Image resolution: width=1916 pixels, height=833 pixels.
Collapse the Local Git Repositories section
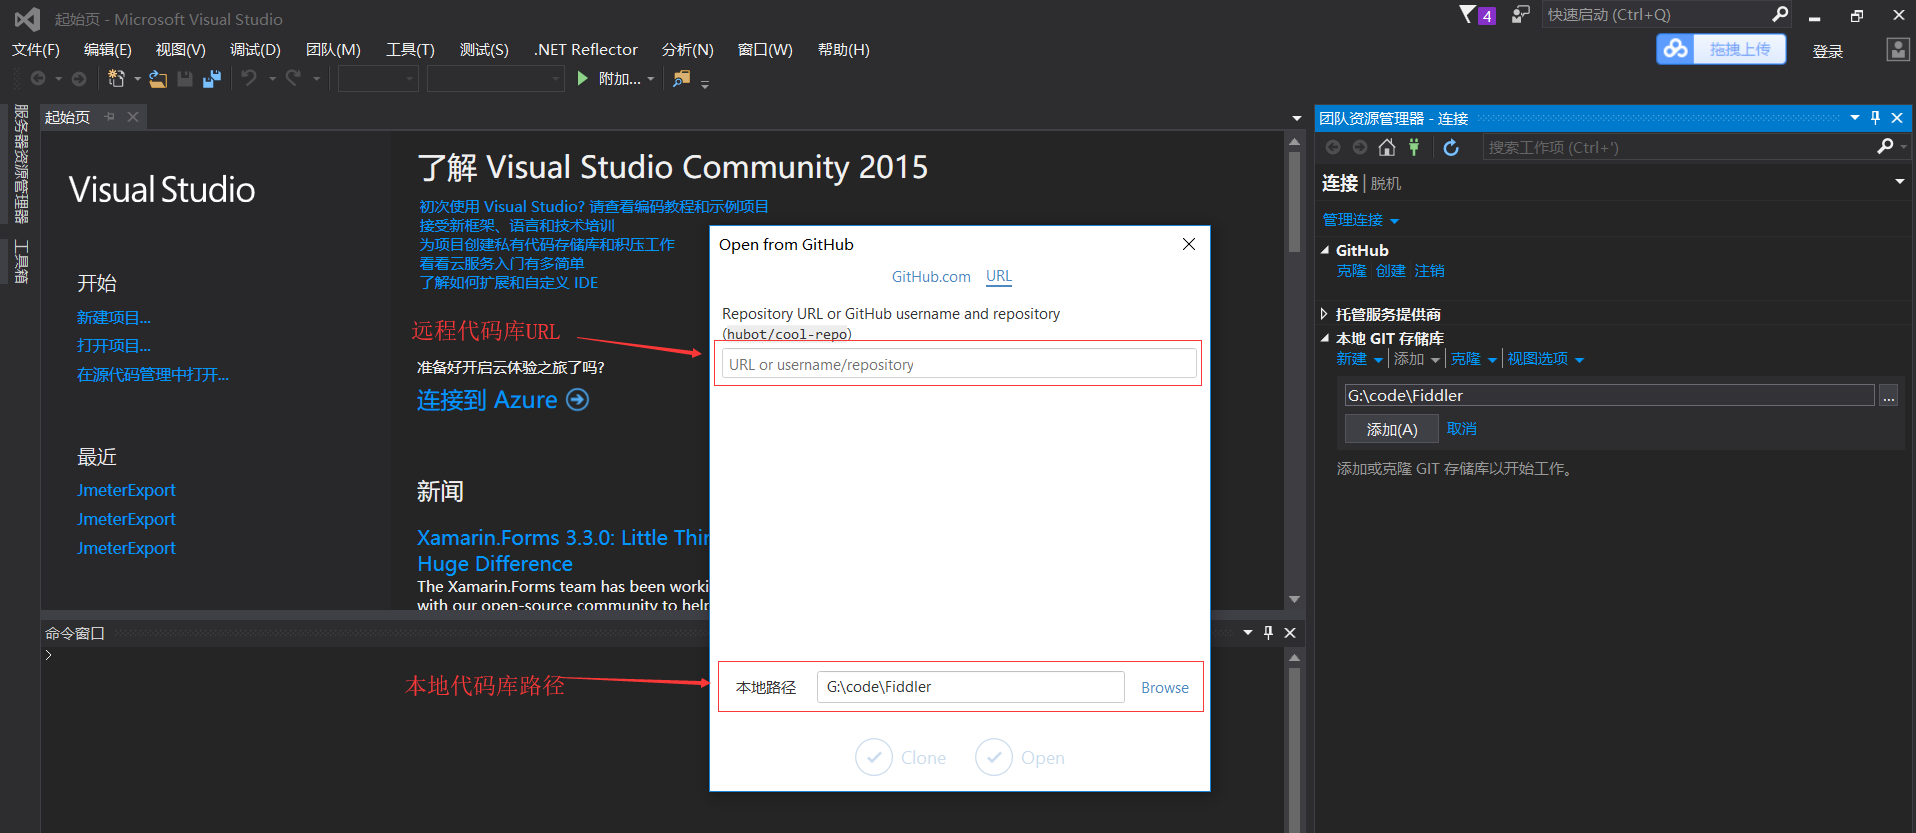1325,338
